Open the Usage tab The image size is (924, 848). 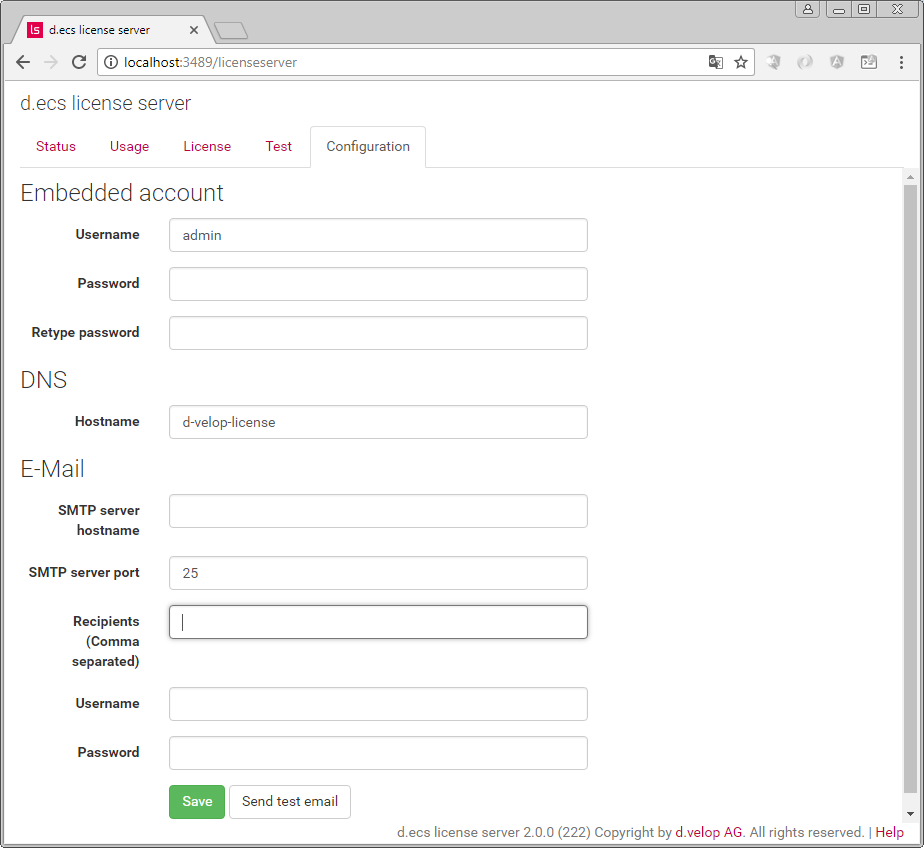tap(129, 146)
